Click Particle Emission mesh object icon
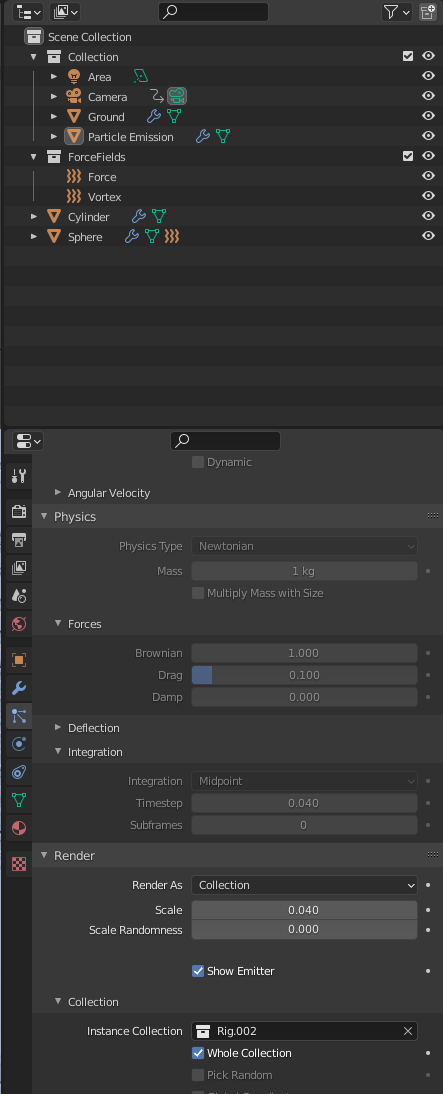Screen dimensions: 443x1094 74,137
